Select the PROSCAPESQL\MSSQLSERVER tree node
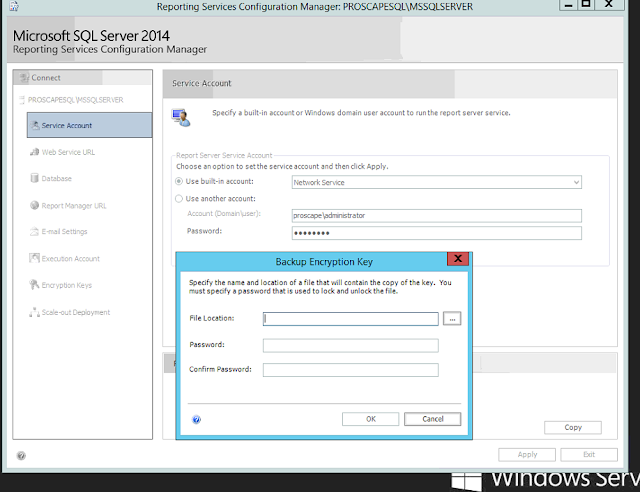 [x=76, y=100]
